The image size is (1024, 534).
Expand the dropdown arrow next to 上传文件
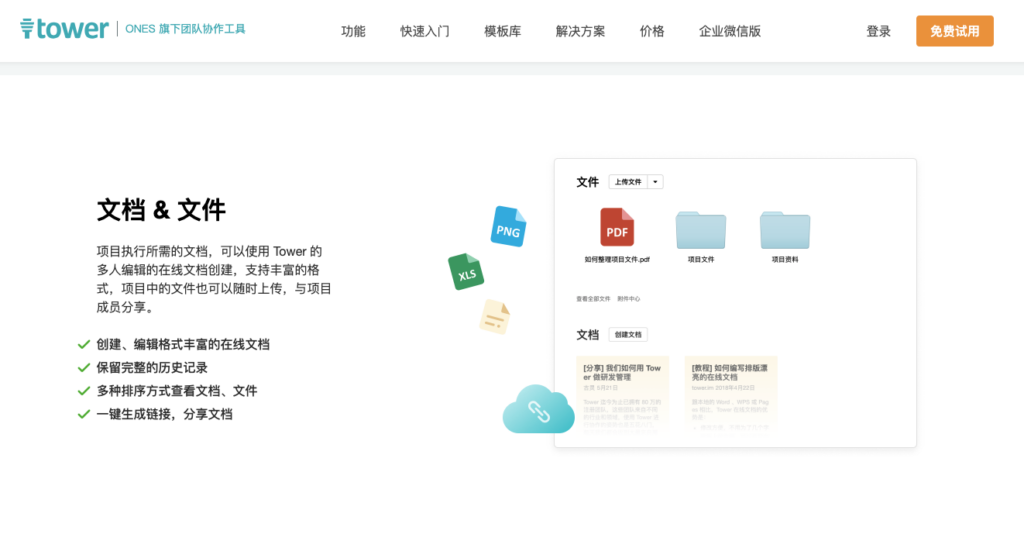[x=655, y=182]
